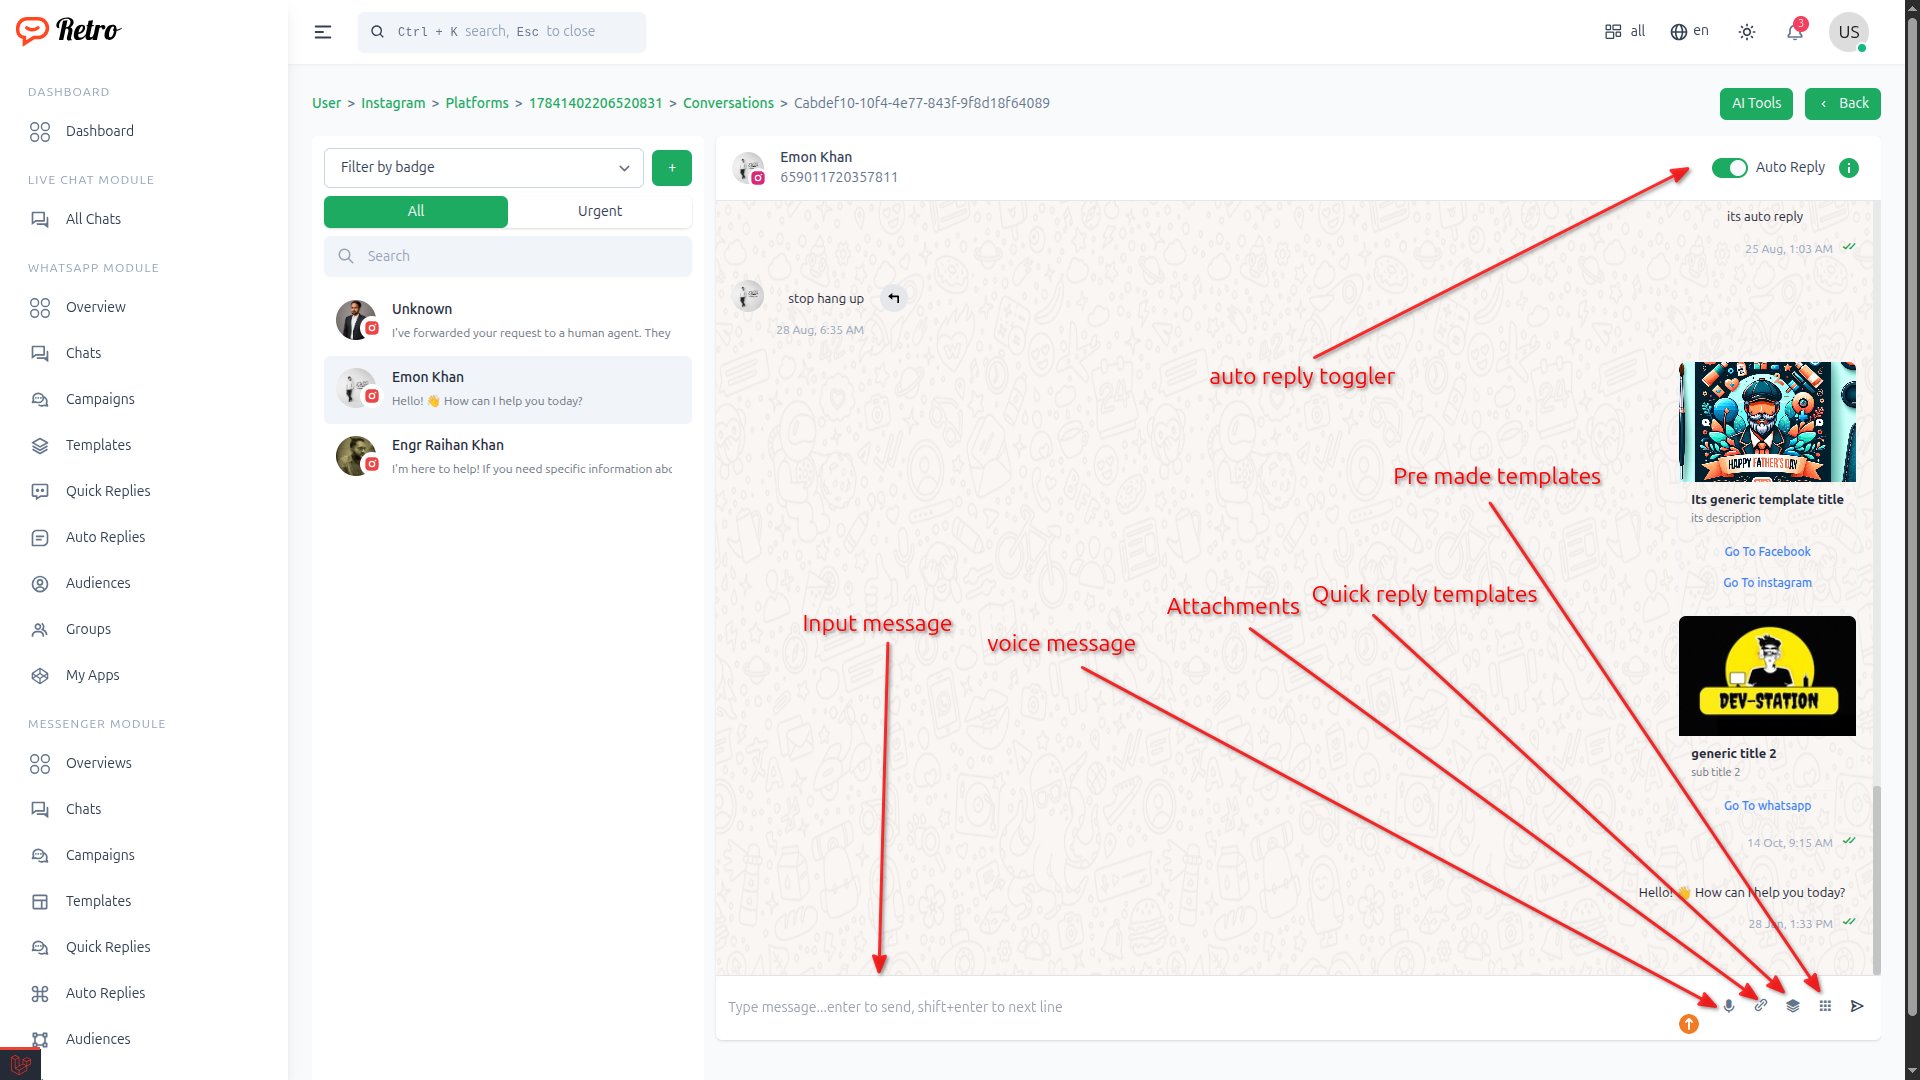Click the attachment link icon
The width and height of the screenshot is (1920, 1080).
[x=1761, y=1006]
